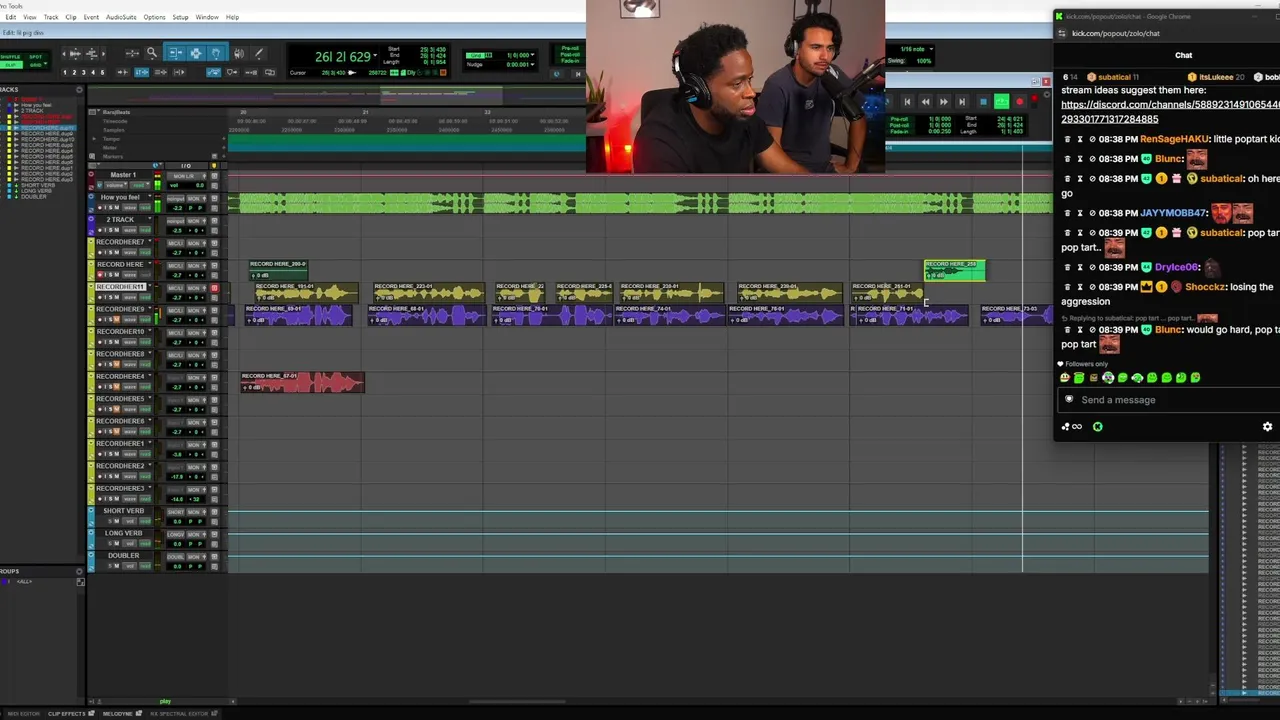Viewport: 1280px width, 720px height.
Task: Click Return to Zero in Transport window
Action: pyautogui.click(x=908, y=101)
